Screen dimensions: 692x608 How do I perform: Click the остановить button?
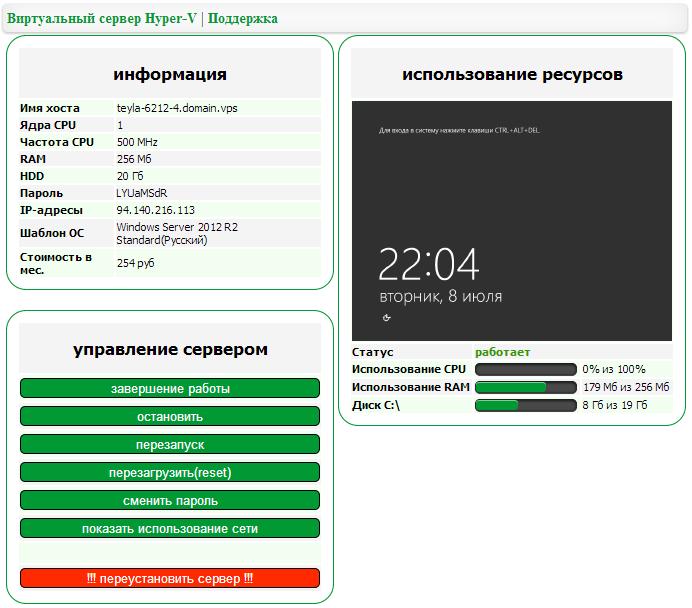coord(170,417)
